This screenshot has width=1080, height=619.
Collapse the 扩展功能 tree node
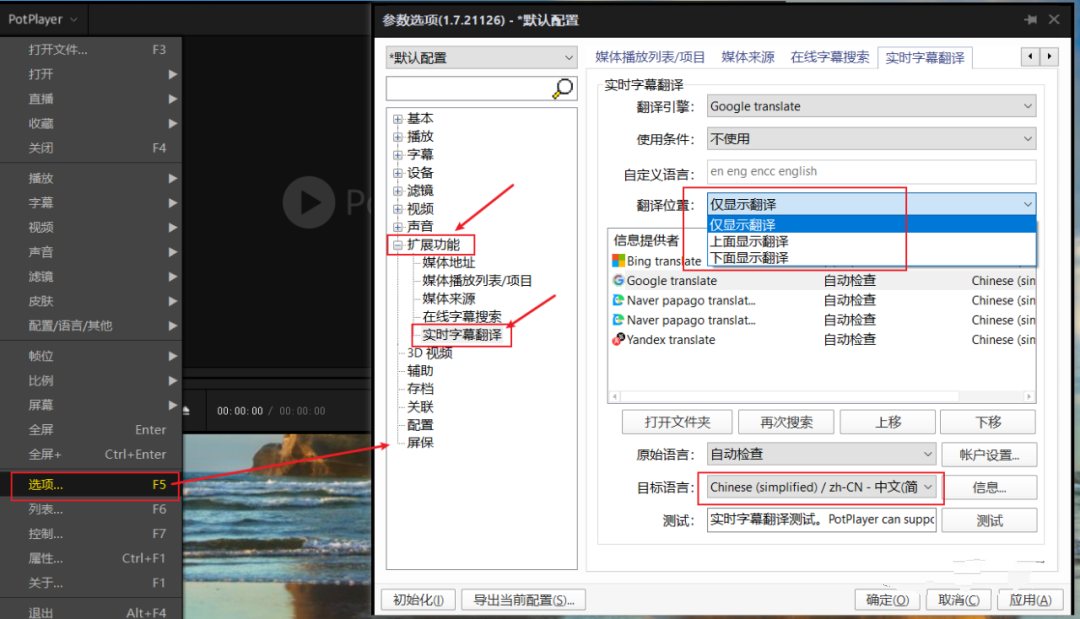pyautogui.click(x=397, y=244)
